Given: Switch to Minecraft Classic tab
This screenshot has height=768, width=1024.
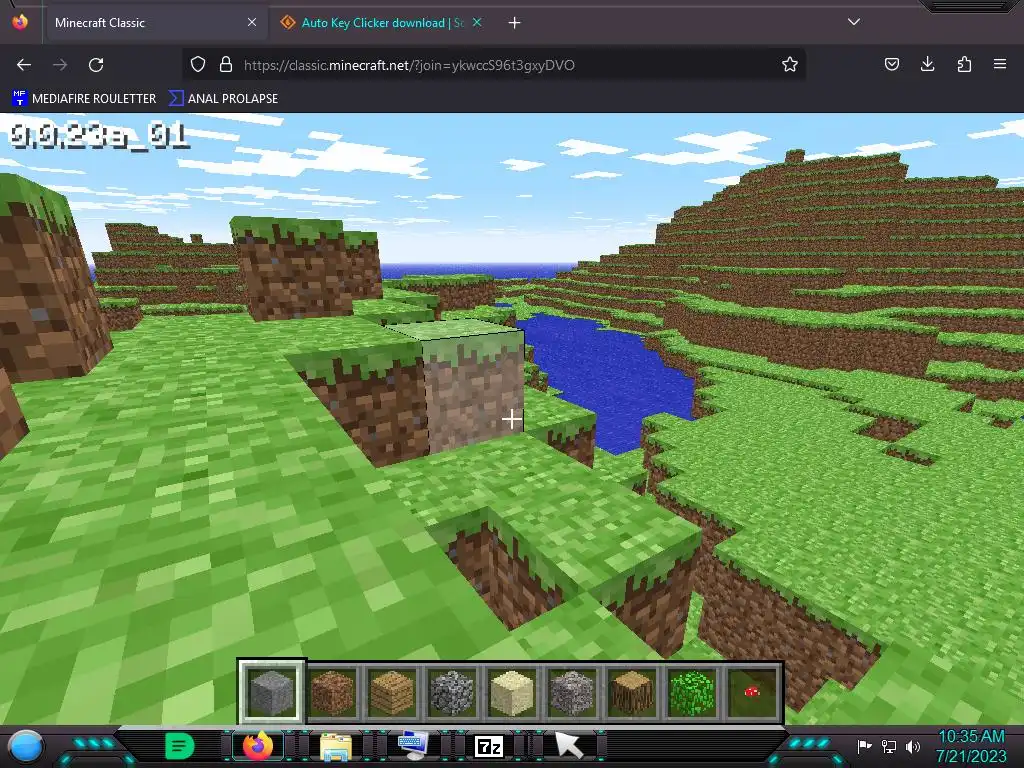Looking at the screenshot, I should pyautogui.click(x=155, y=23).
